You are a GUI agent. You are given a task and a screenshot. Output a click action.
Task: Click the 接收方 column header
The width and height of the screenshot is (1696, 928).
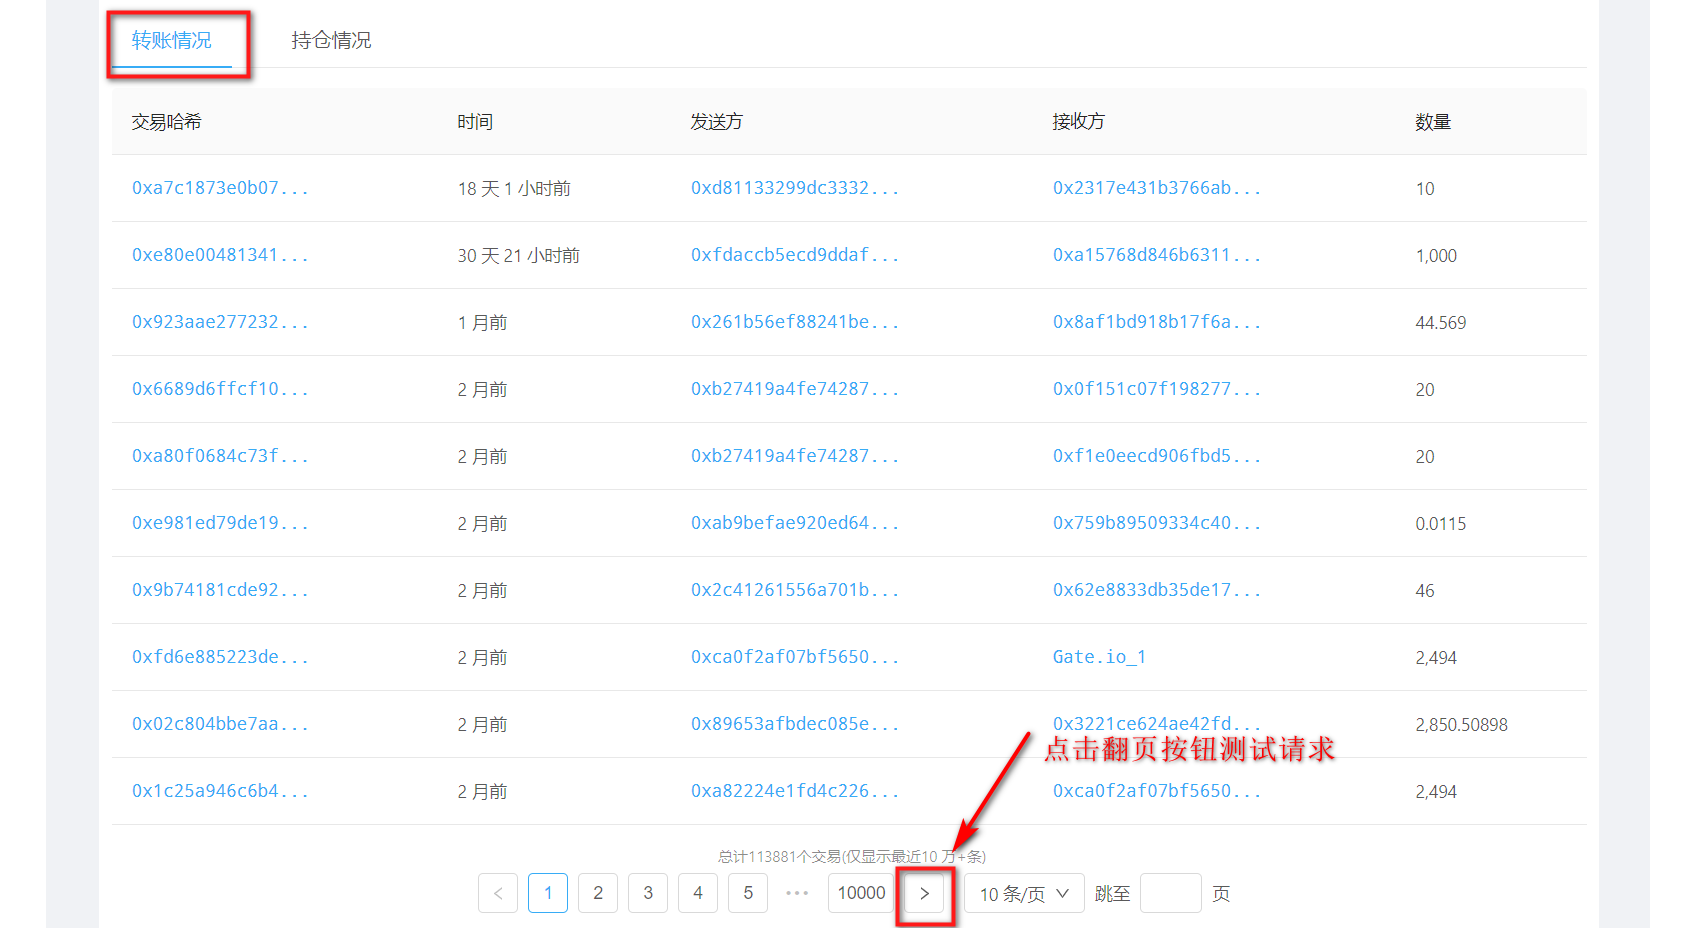[x=1079, y=122]
